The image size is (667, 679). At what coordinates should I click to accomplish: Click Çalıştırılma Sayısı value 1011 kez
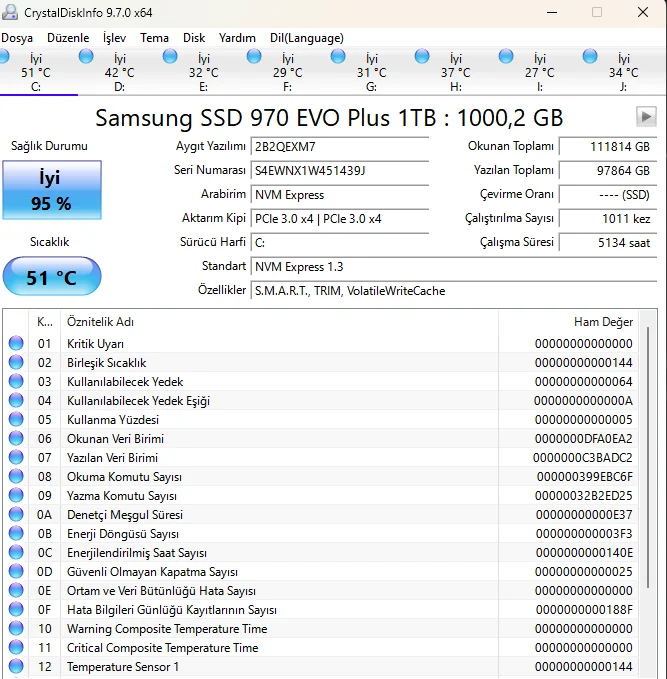[x=608, y=219]
